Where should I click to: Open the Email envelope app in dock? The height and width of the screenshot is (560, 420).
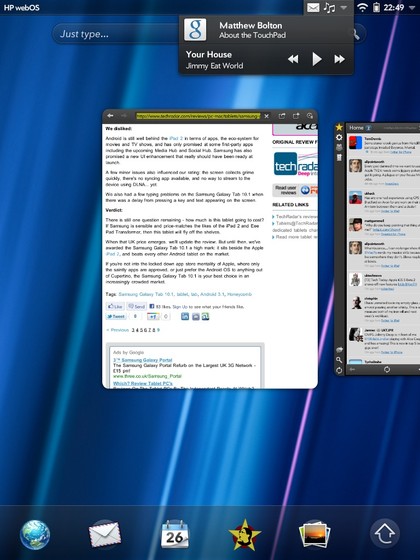104,535
